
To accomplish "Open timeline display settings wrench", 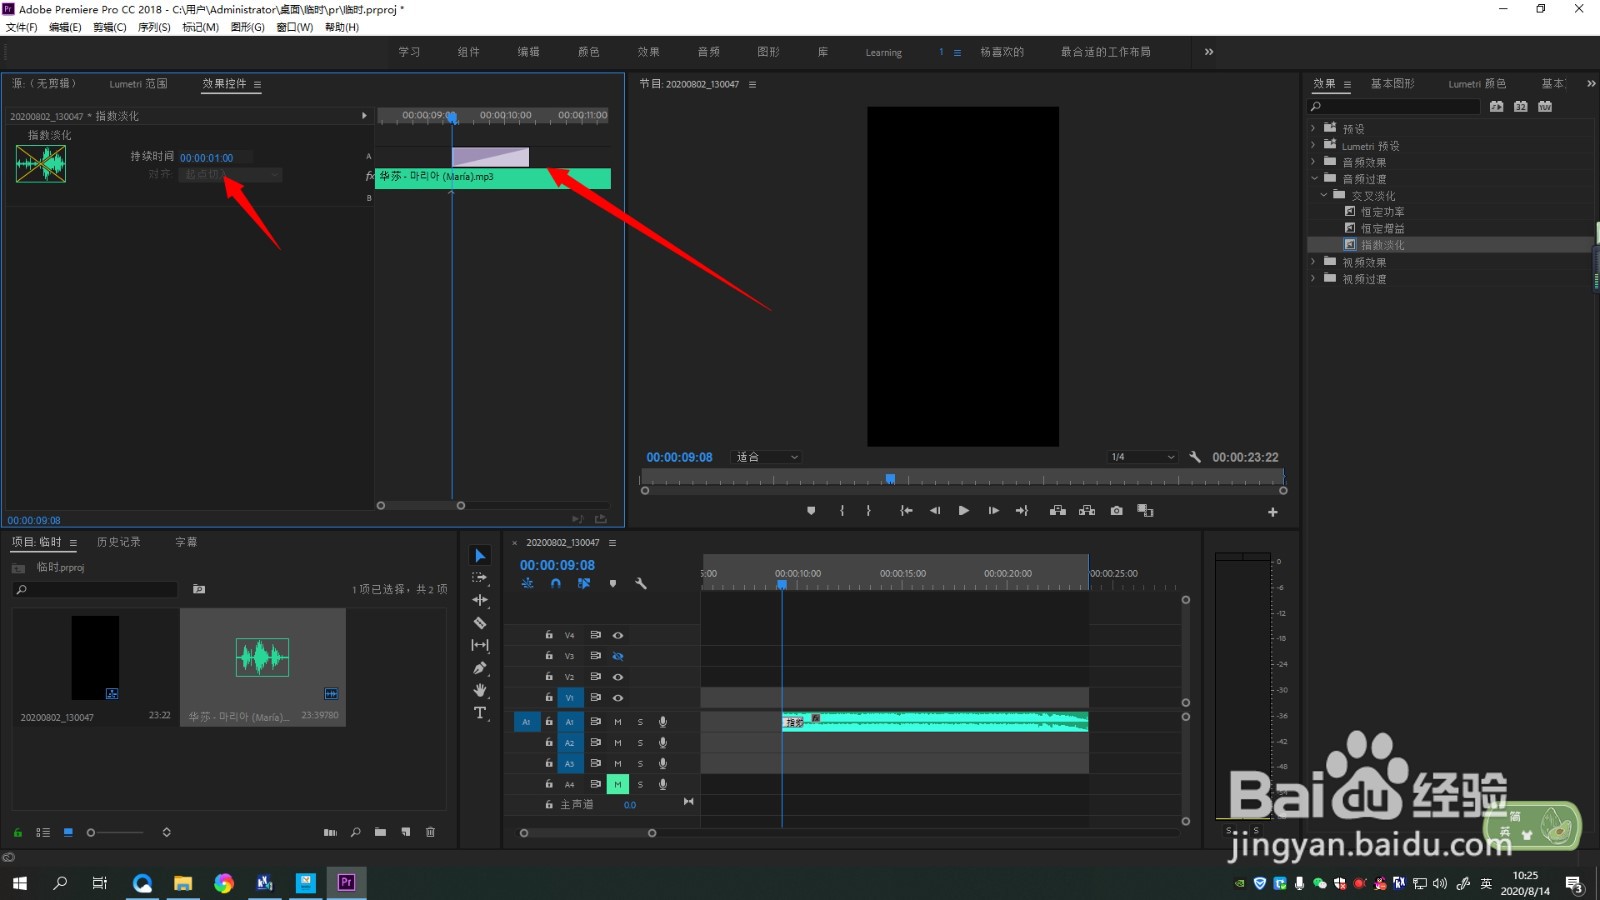I will pos(641,584).
